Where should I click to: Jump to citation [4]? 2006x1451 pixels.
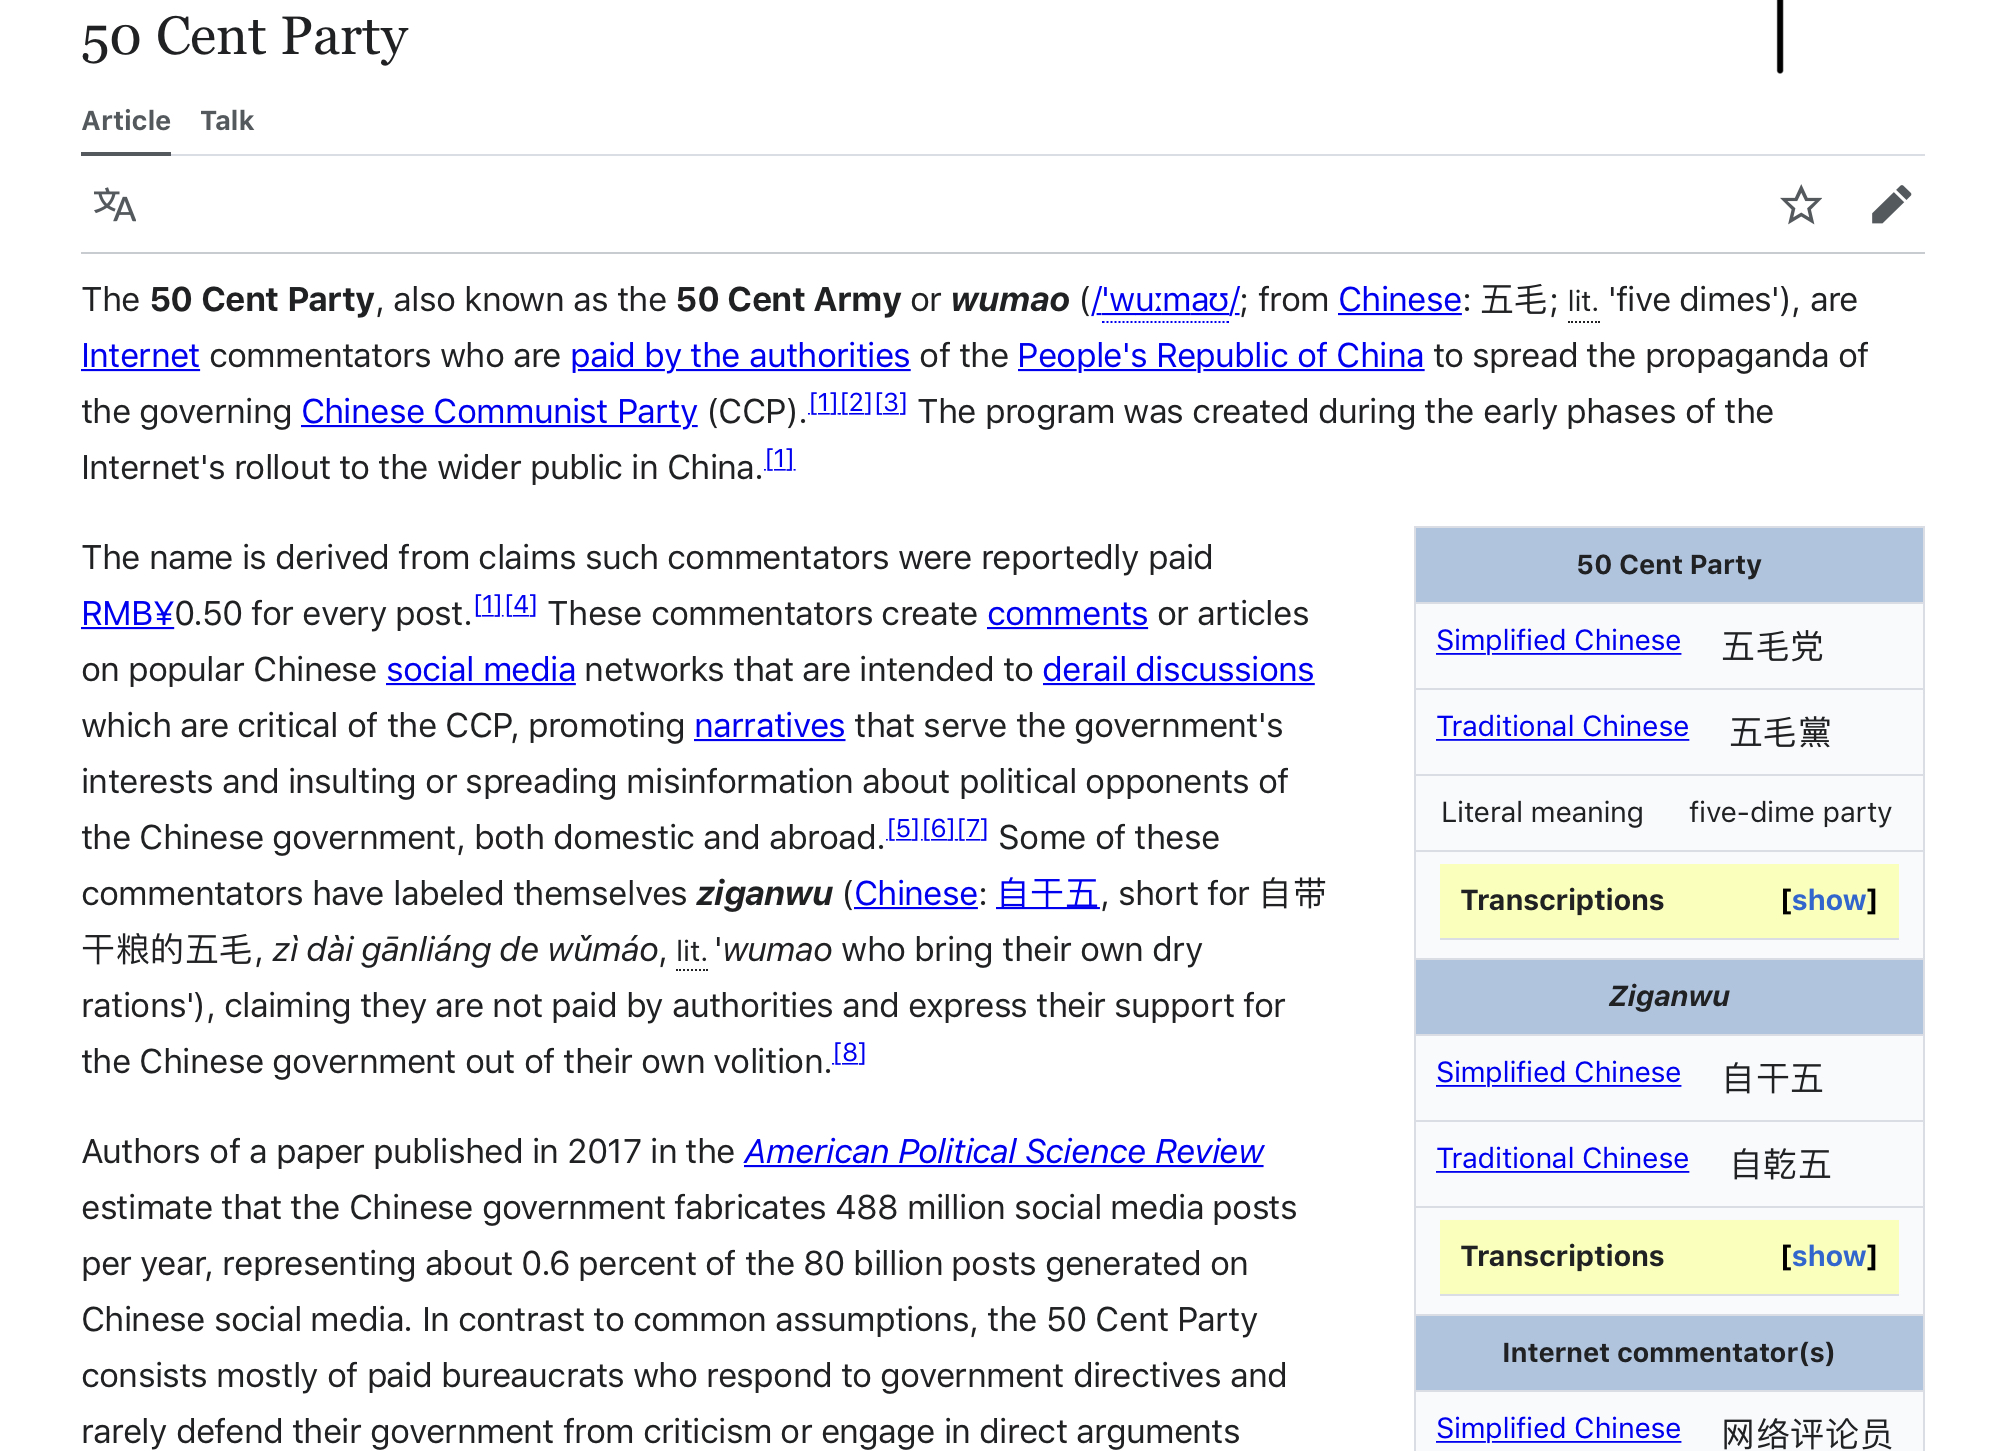(x=521, y=604)
